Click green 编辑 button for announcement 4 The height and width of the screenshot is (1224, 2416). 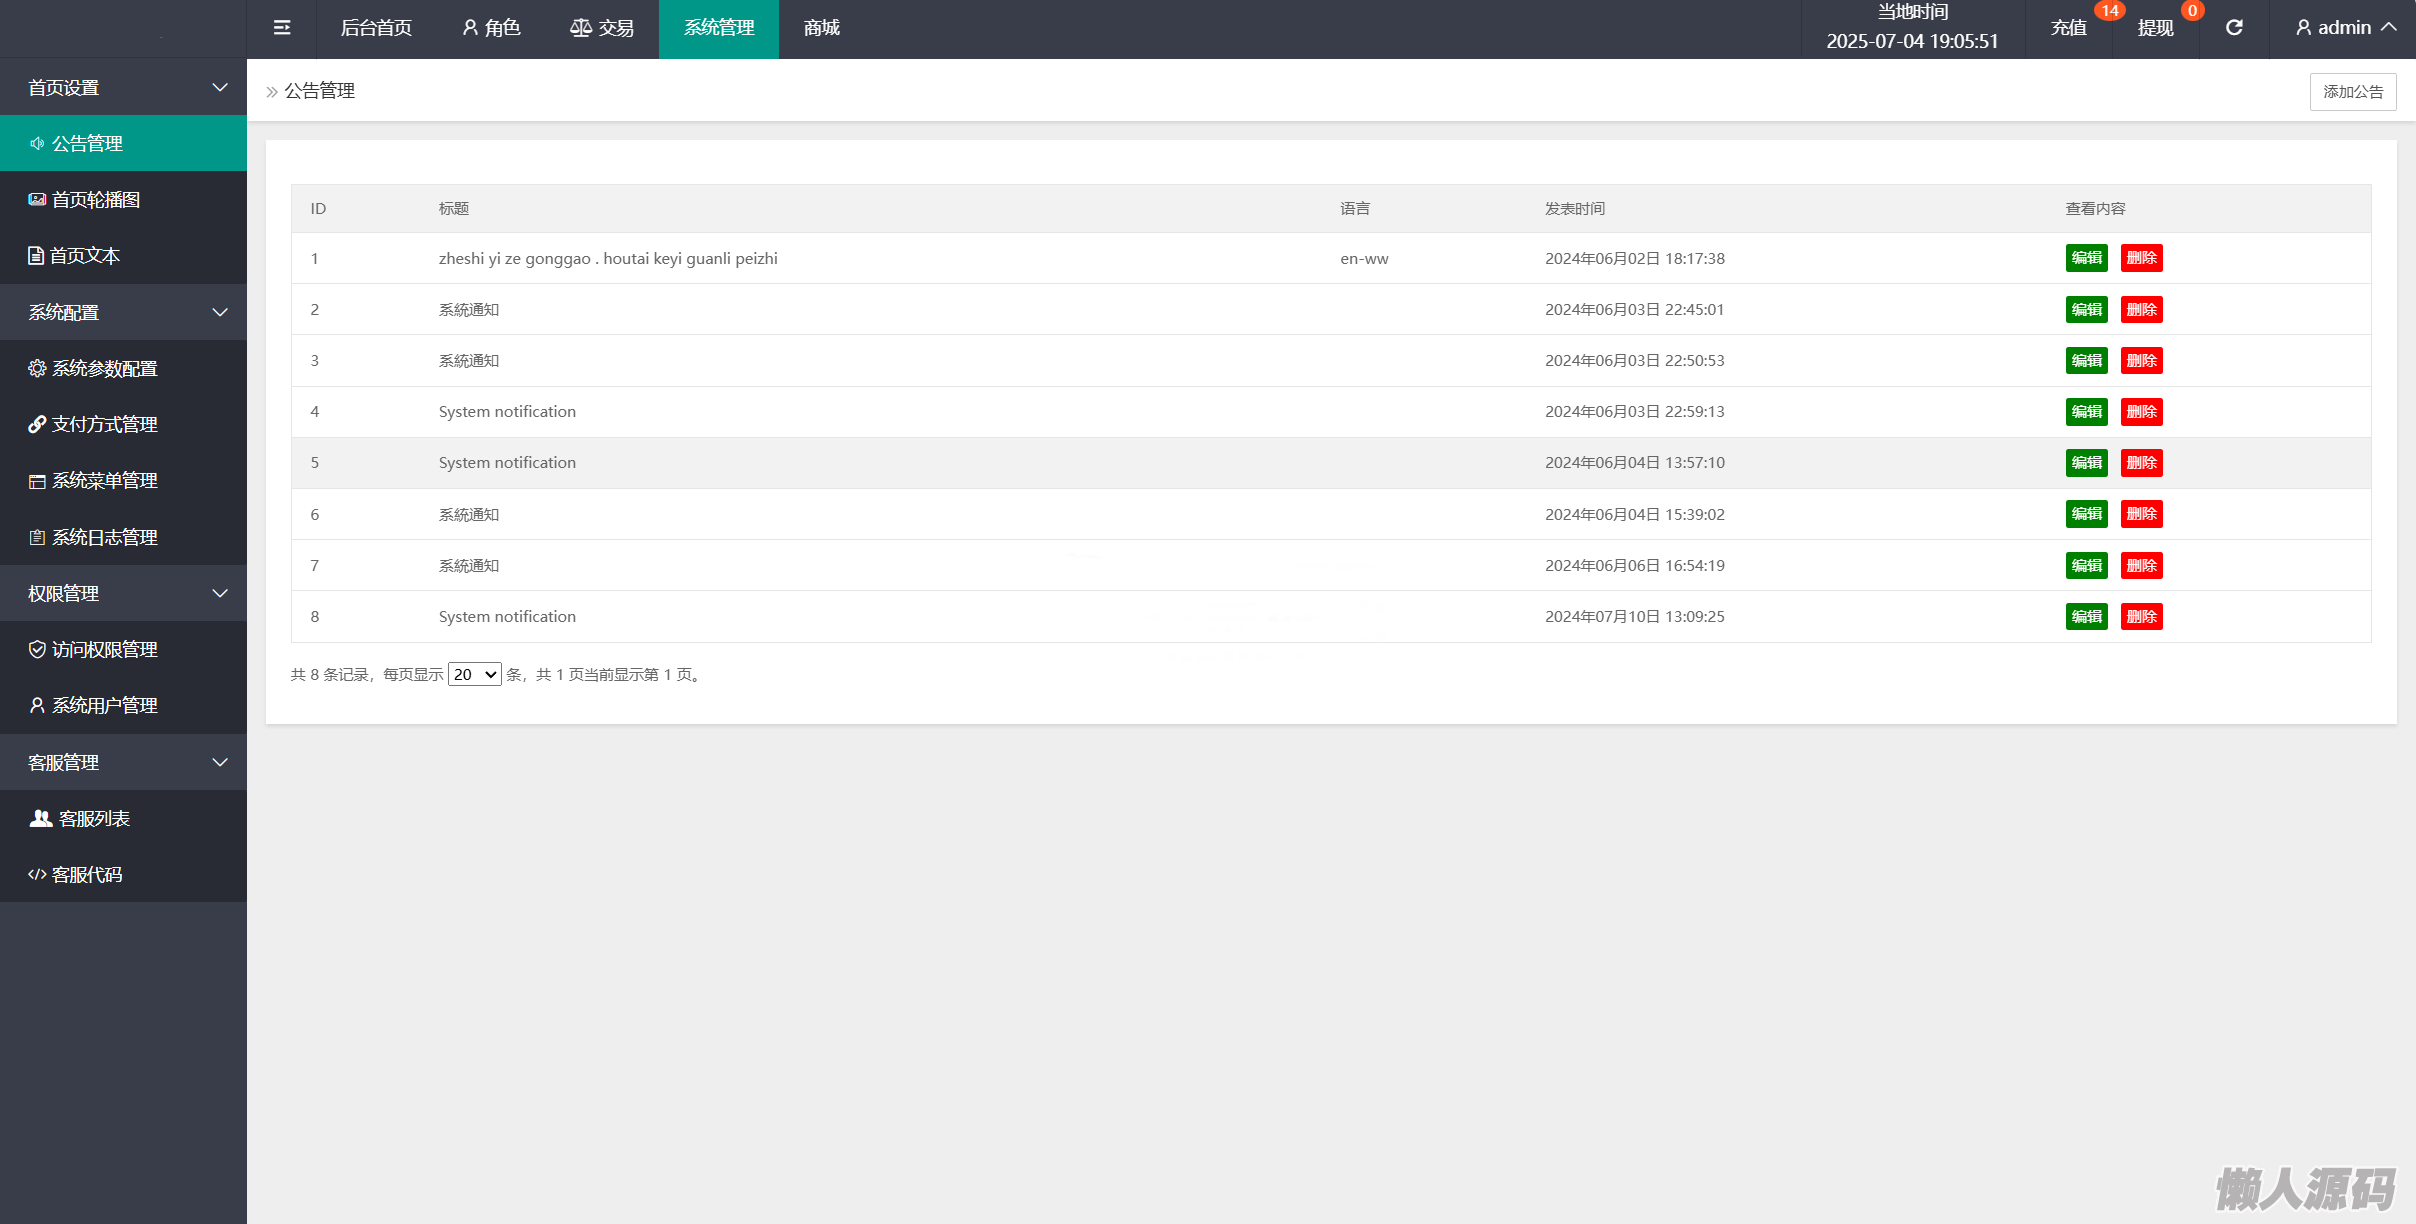[x=2086, y=412]
